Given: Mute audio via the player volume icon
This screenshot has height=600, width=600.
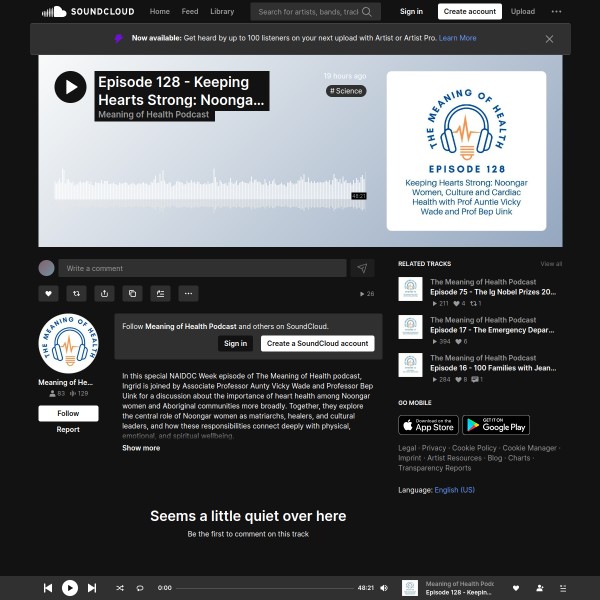Looking at the screenshot, I should (x=384, y=588).
